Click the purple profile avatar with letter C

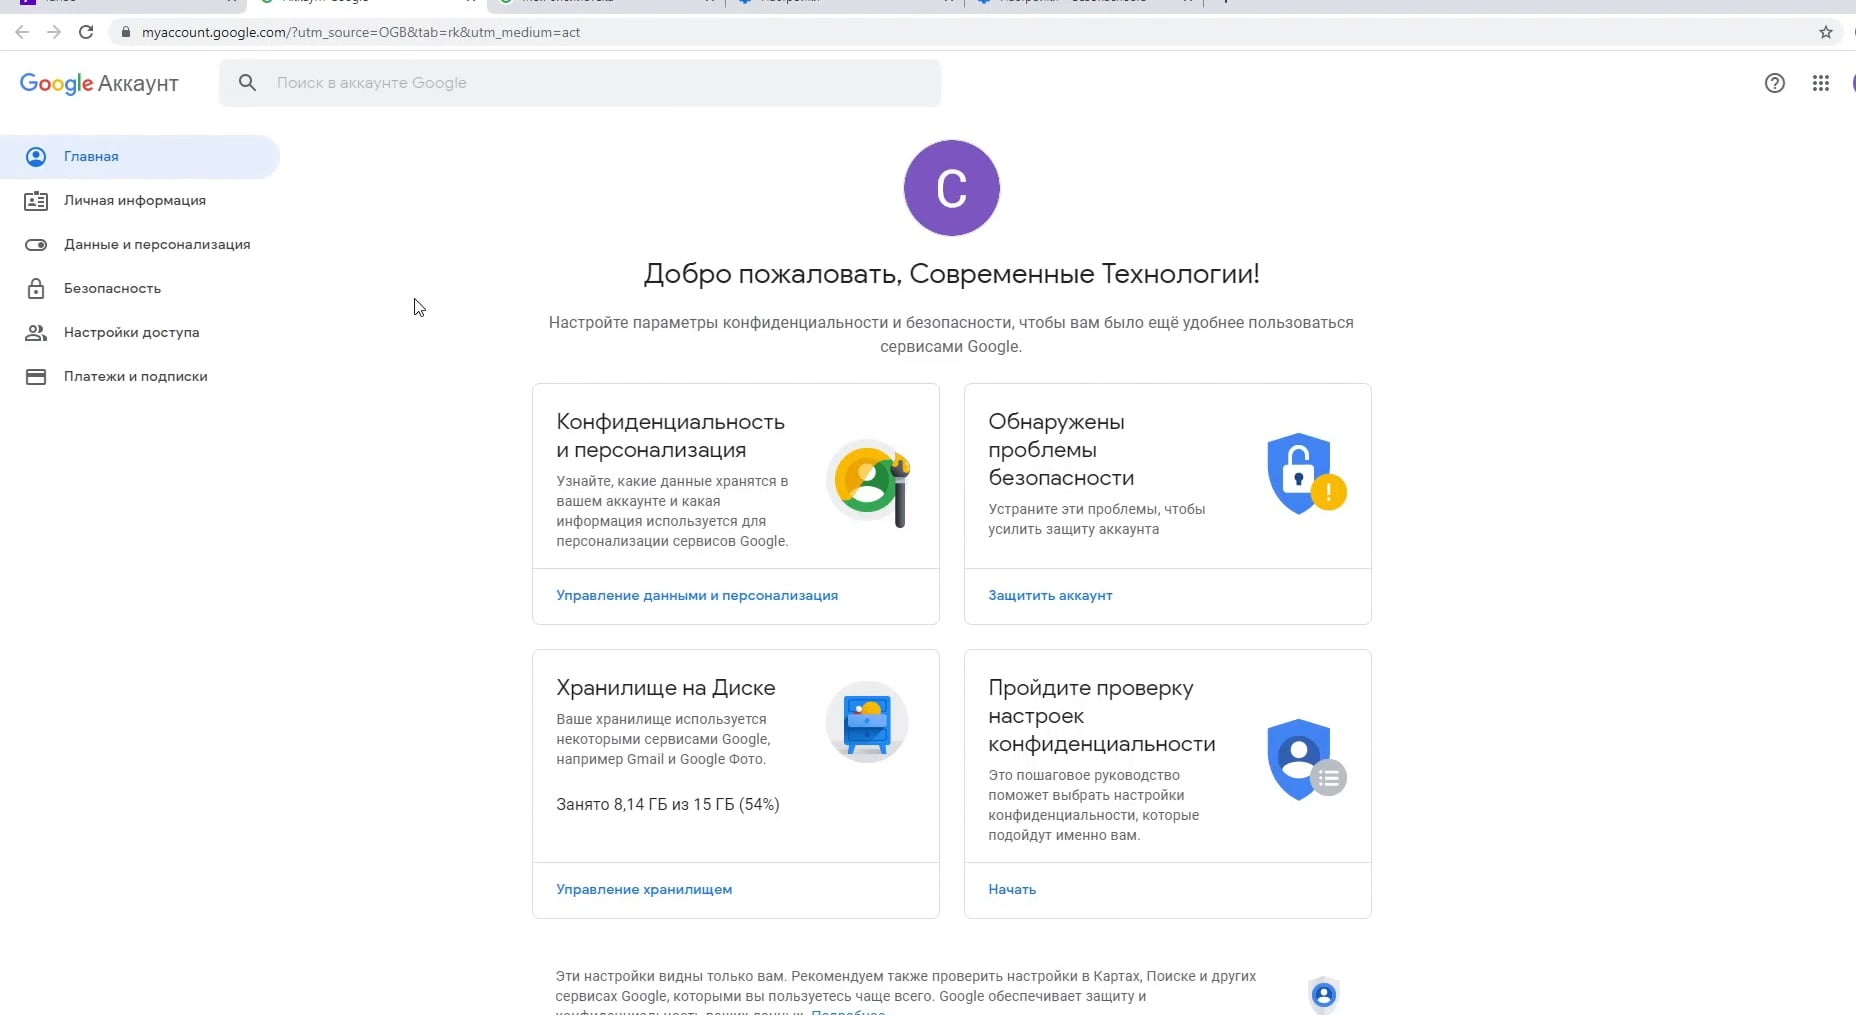952,188
